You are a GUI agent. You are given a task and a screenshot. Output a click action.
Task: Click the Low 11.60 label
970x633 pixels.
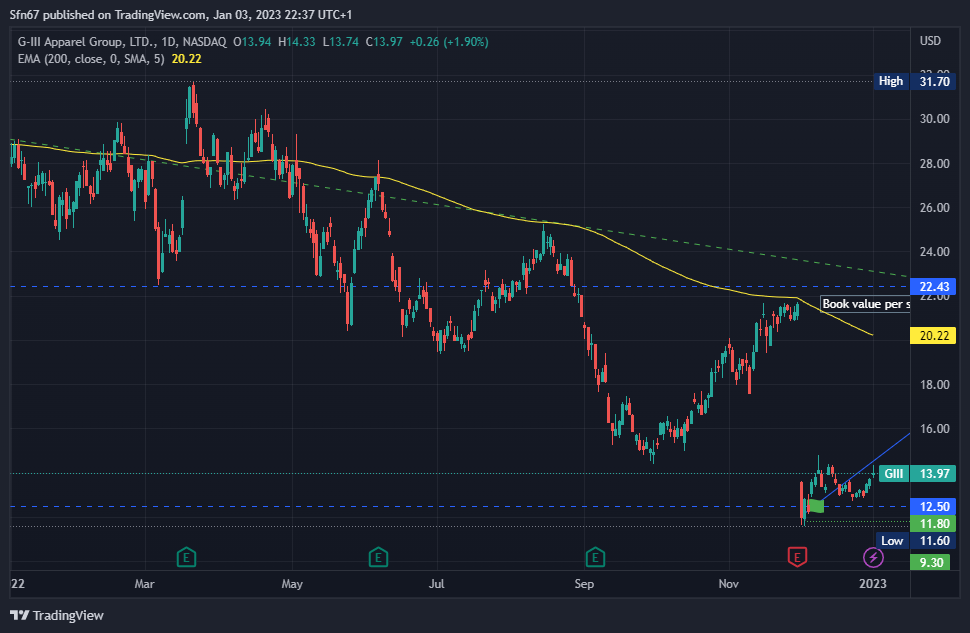pos(916,541)
